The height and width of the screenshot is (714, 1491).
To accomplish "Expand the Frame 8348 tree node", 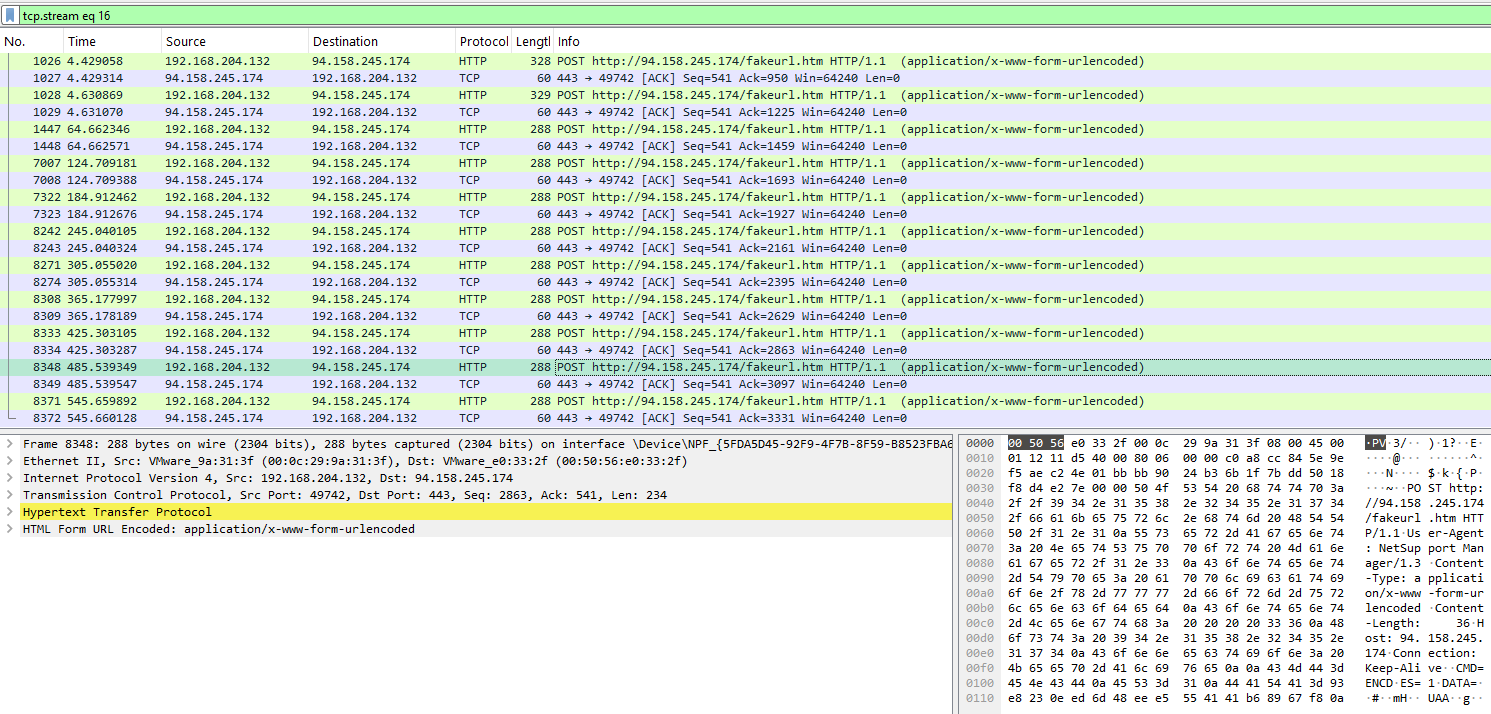I will pyautogui.click(x=10, y=444).
